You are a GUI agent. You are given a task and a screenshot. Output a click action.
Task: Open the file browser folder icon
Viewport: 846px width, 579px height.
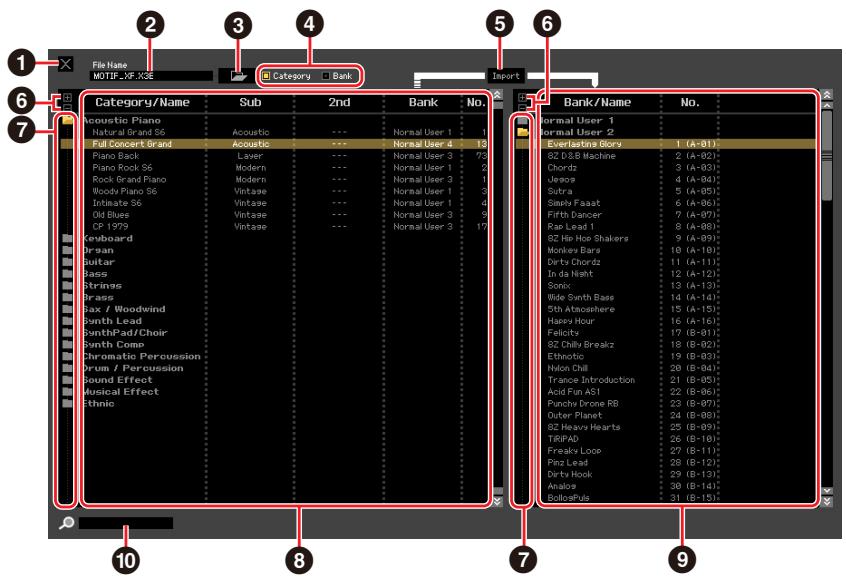pos(238,76)
